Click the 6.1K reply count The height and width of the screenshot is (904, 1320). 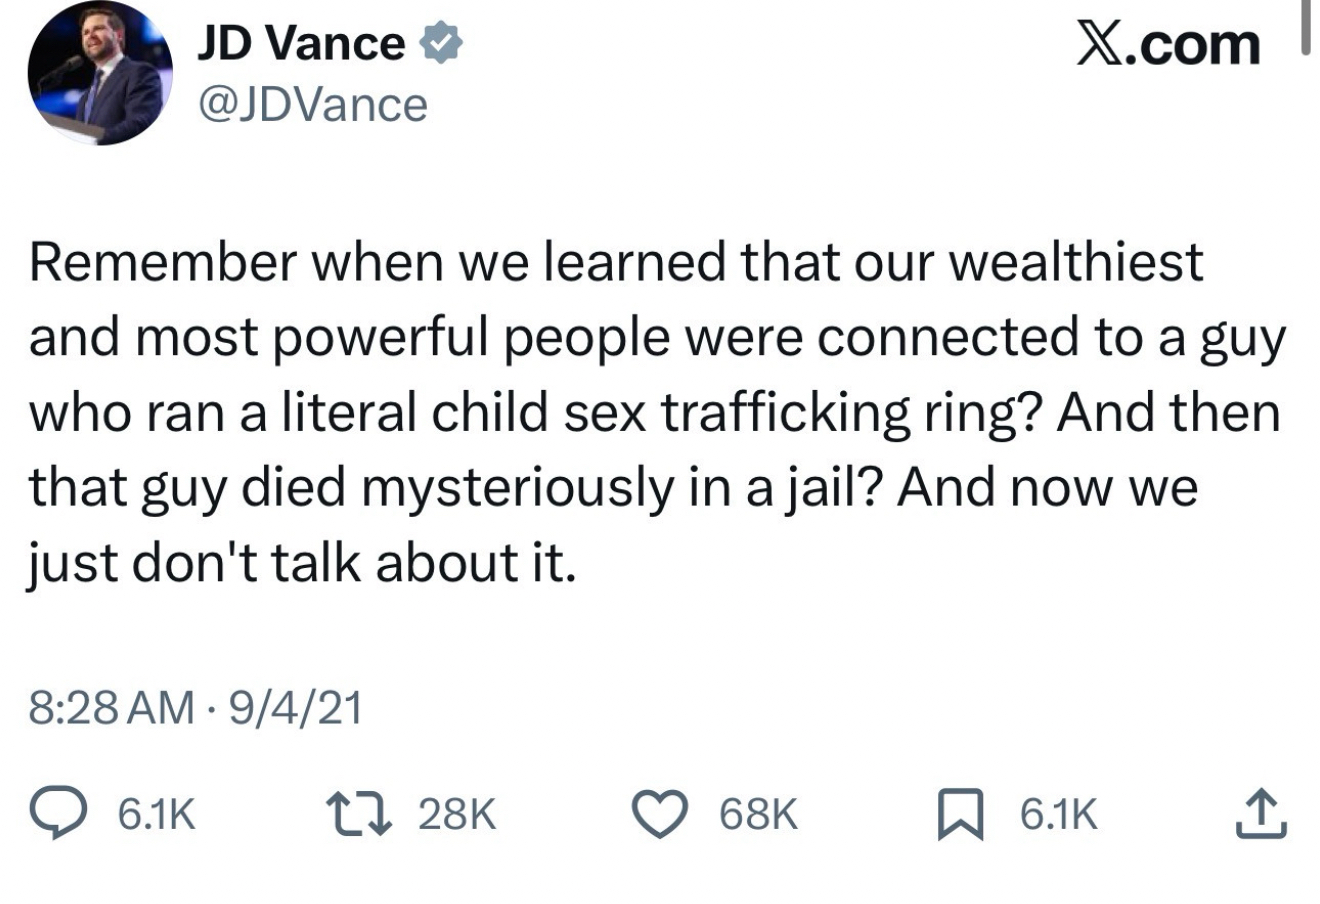tap(156, 814)
